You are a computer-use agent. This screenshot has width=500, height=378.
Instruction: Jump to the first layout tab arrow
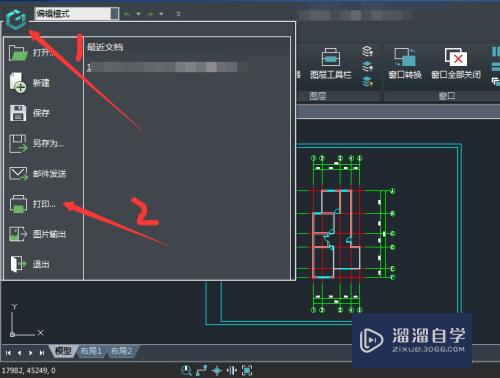9,353
